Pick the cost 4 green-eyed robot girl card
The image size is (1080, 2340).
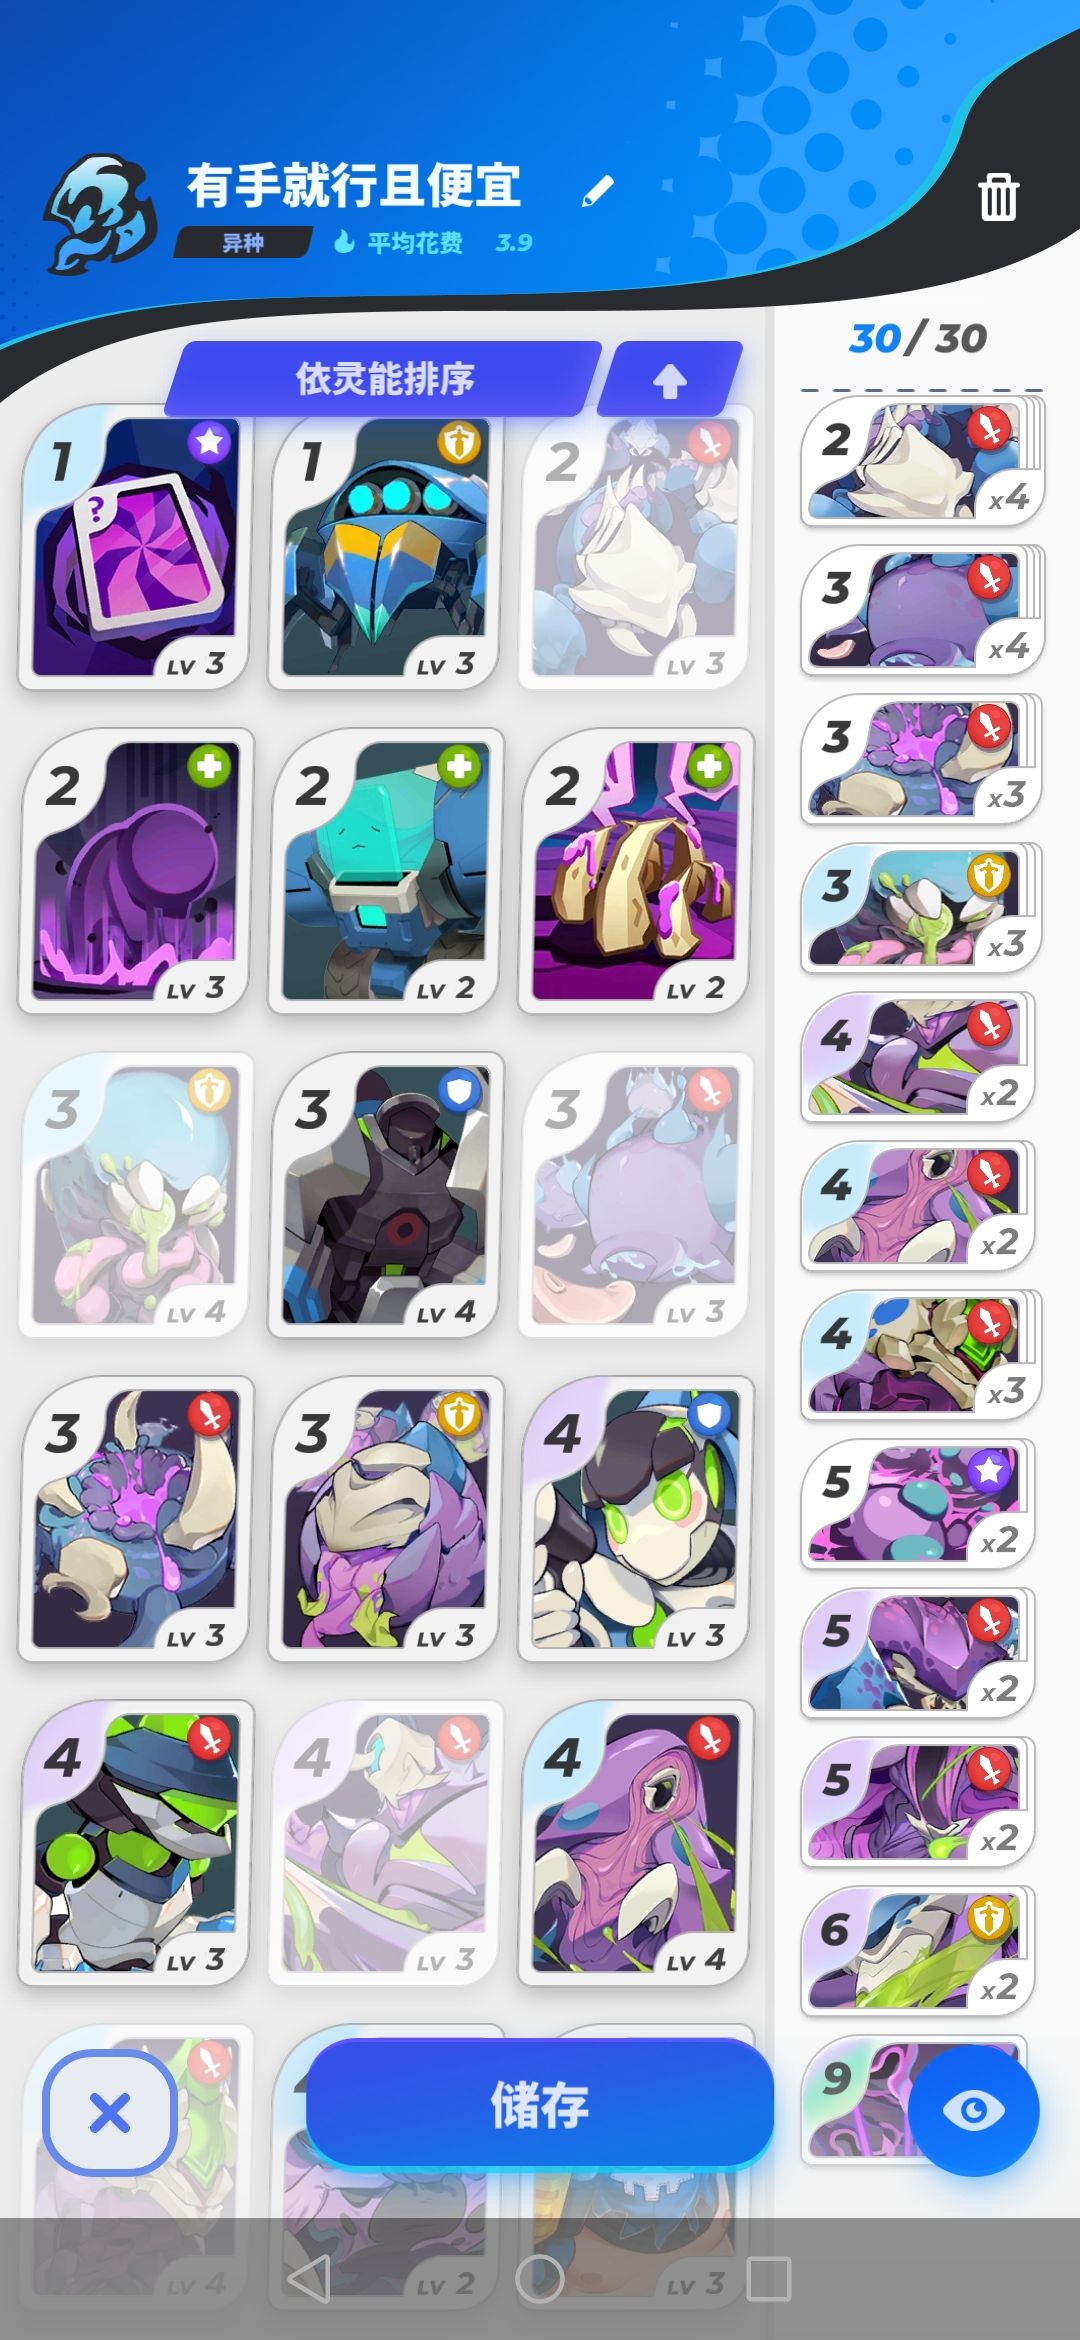click(x=634, y=1519)
